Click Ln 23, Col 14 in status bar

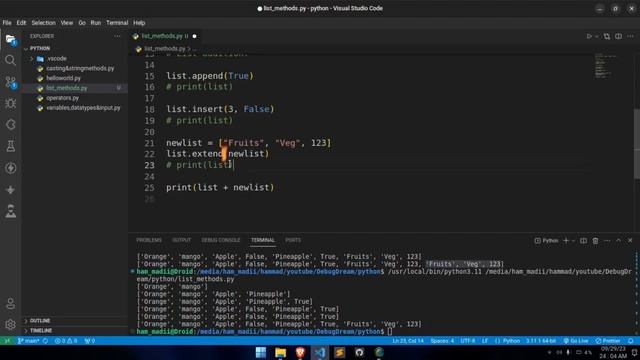click(408, 341)
